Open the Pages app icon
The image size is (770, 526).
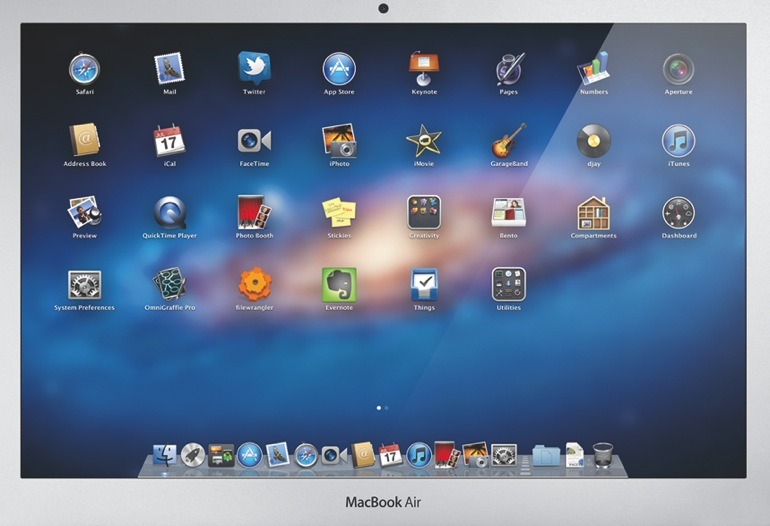tap(509, 69)
